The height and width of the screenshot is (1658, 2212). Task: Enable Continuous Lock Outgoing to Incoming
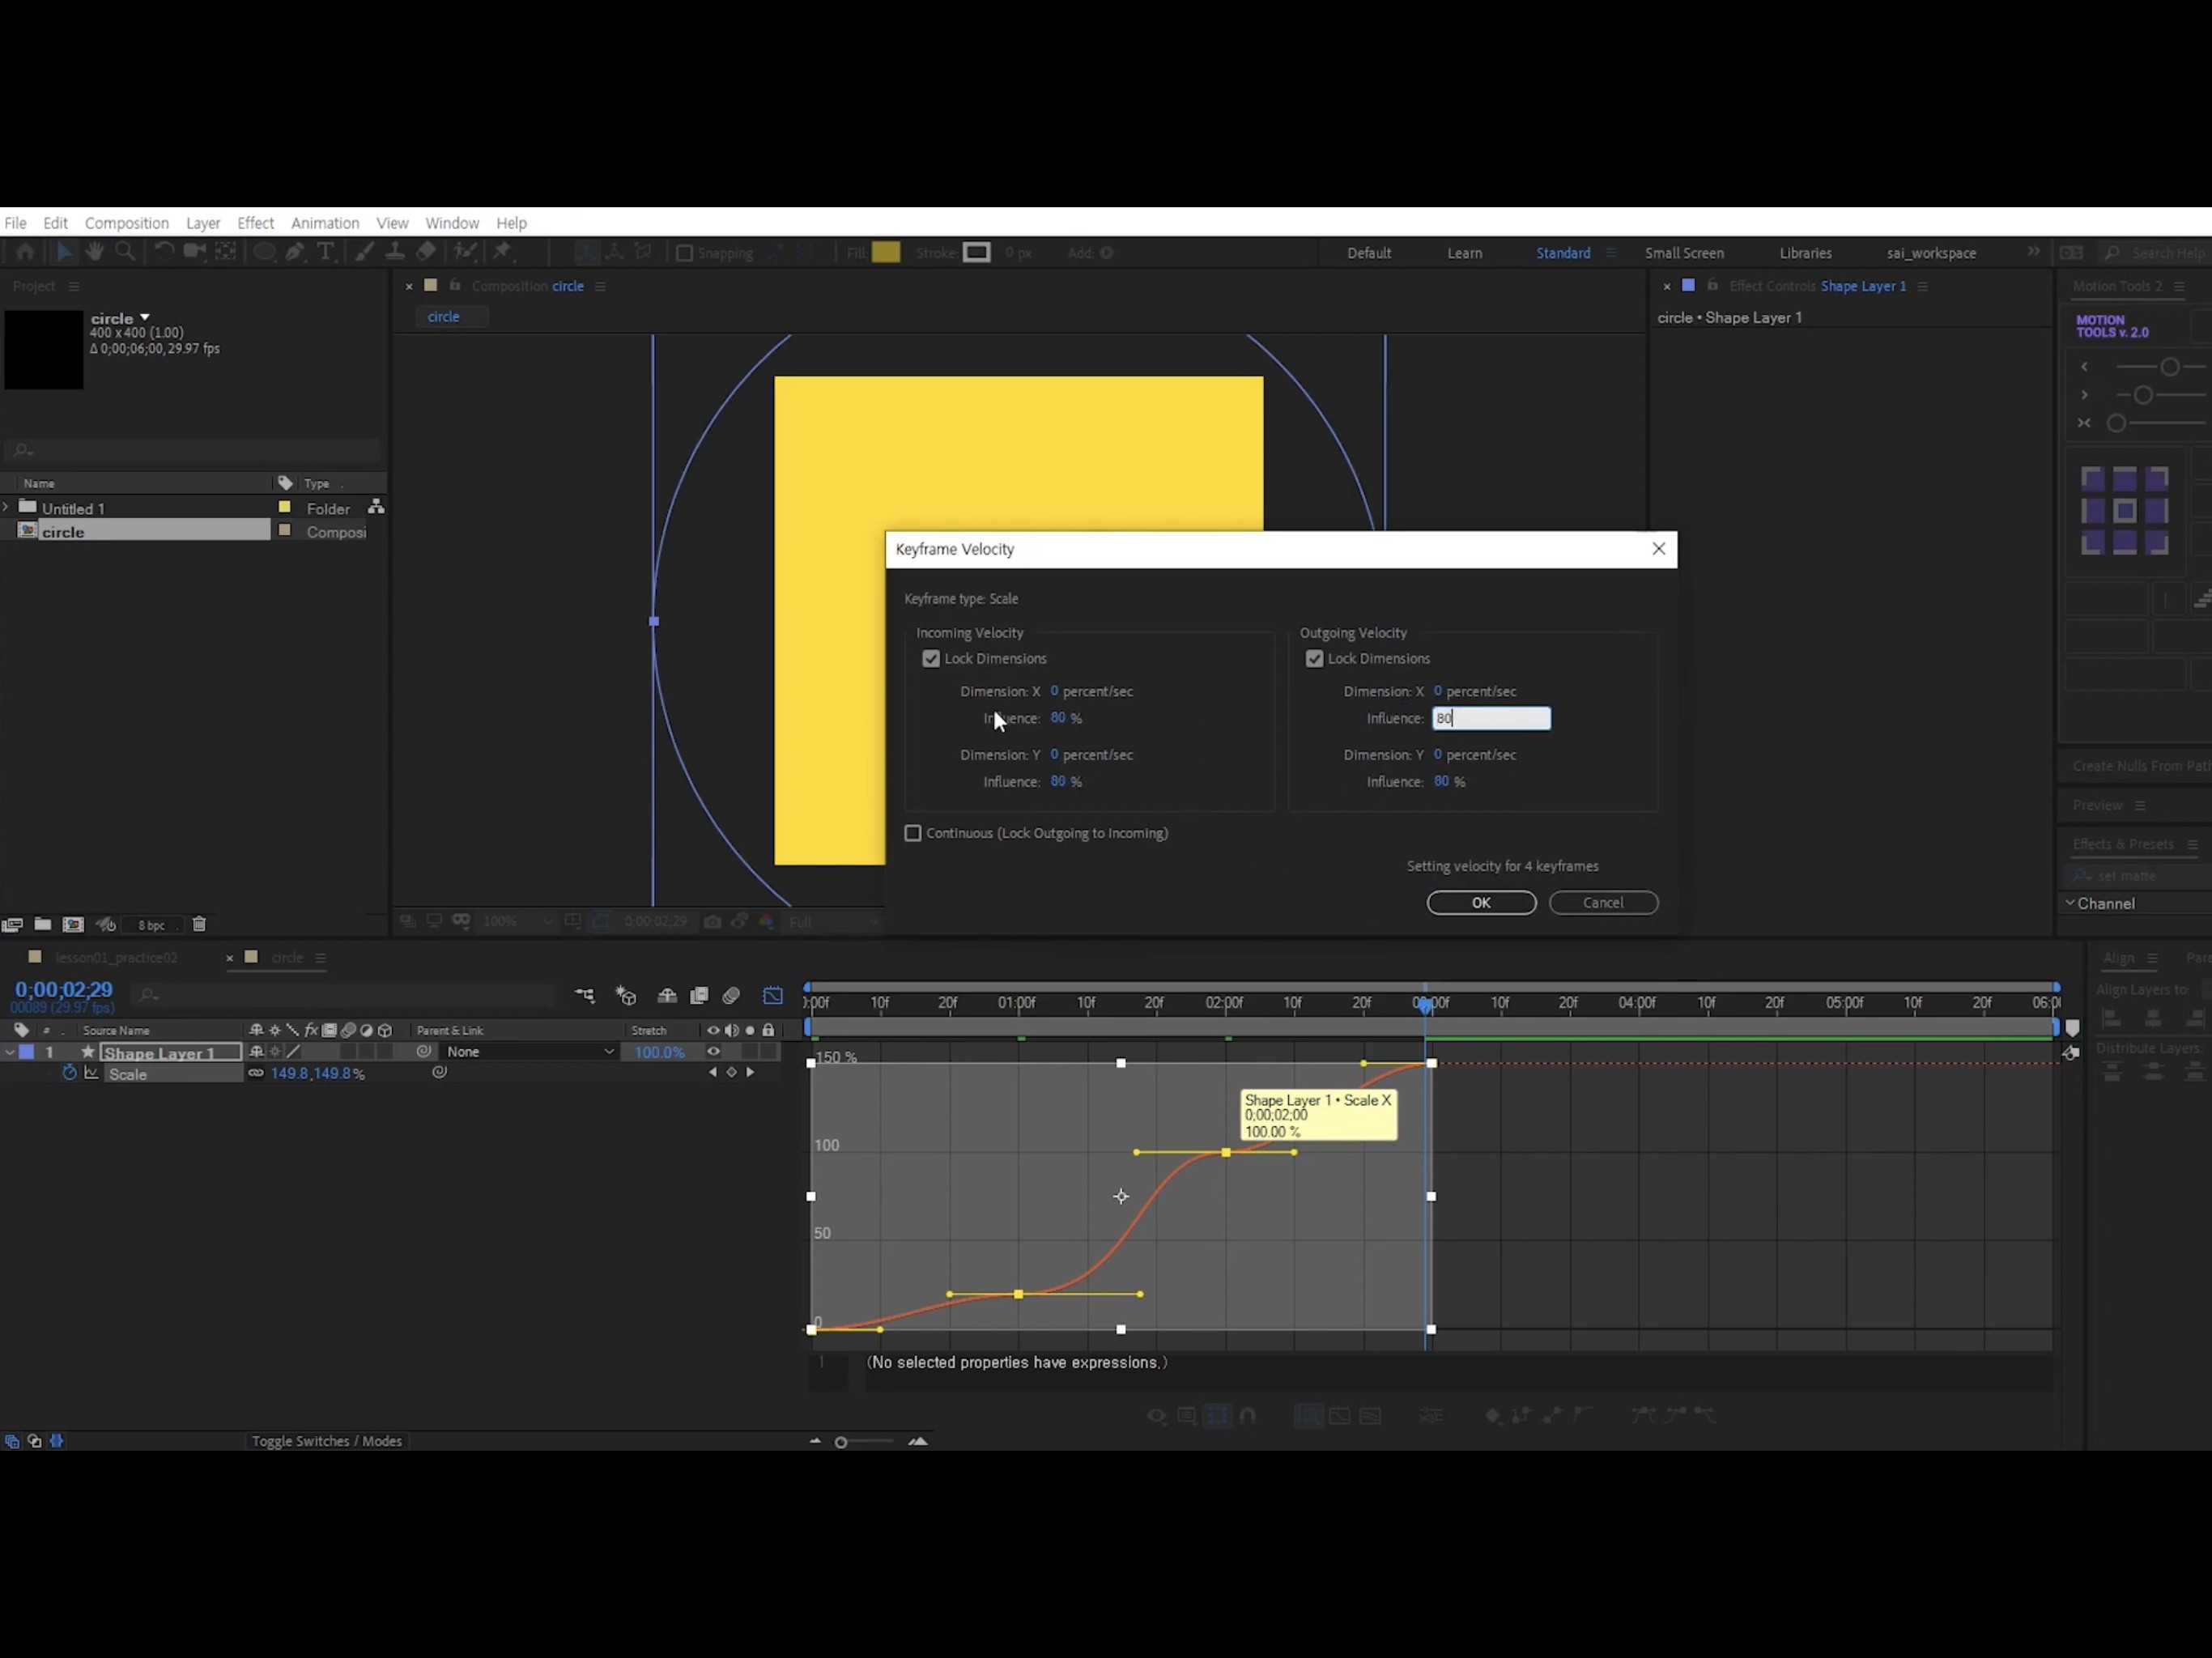pos(912,832)
